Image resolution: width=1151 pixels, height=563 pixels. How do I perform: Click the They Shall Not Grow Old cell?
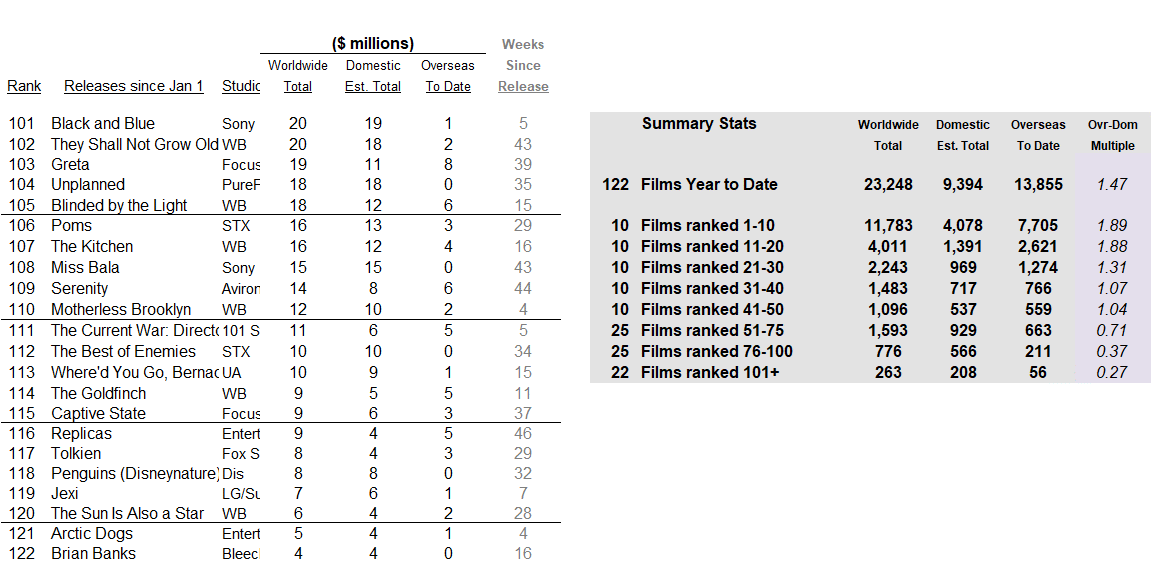pyautogui.click(x=134, y=144)
